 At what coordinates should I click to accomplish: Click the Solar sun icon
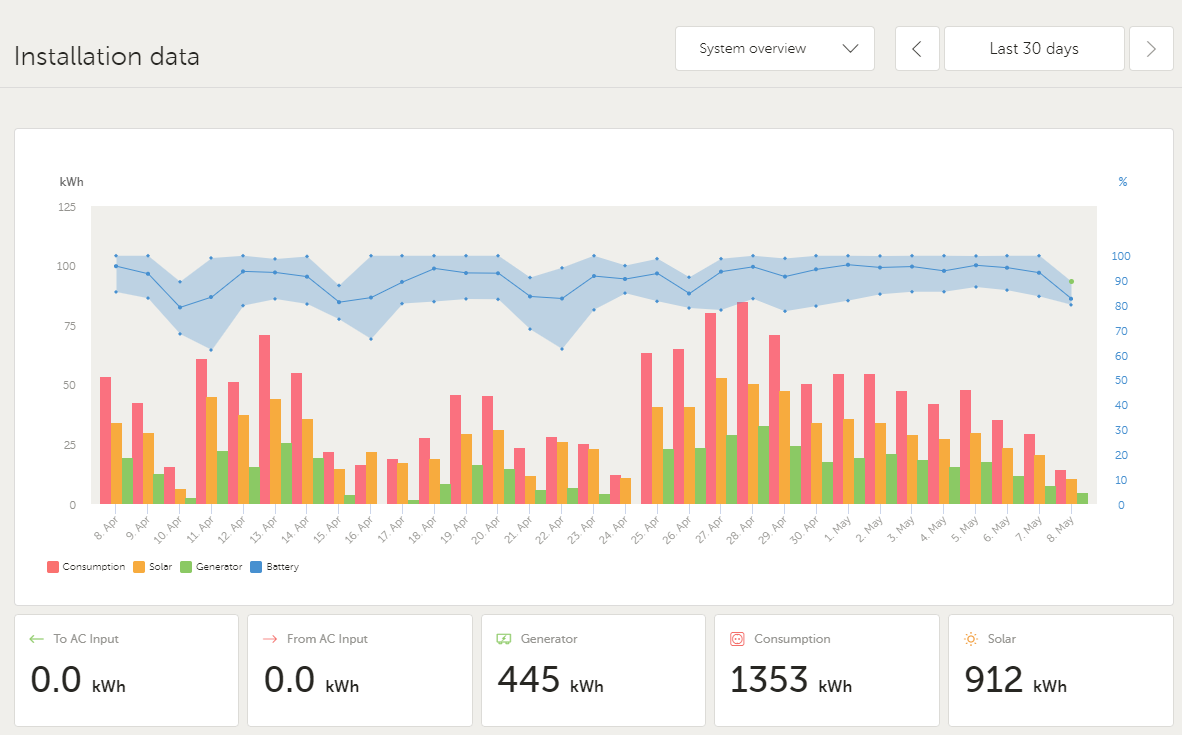coord(971,639)
